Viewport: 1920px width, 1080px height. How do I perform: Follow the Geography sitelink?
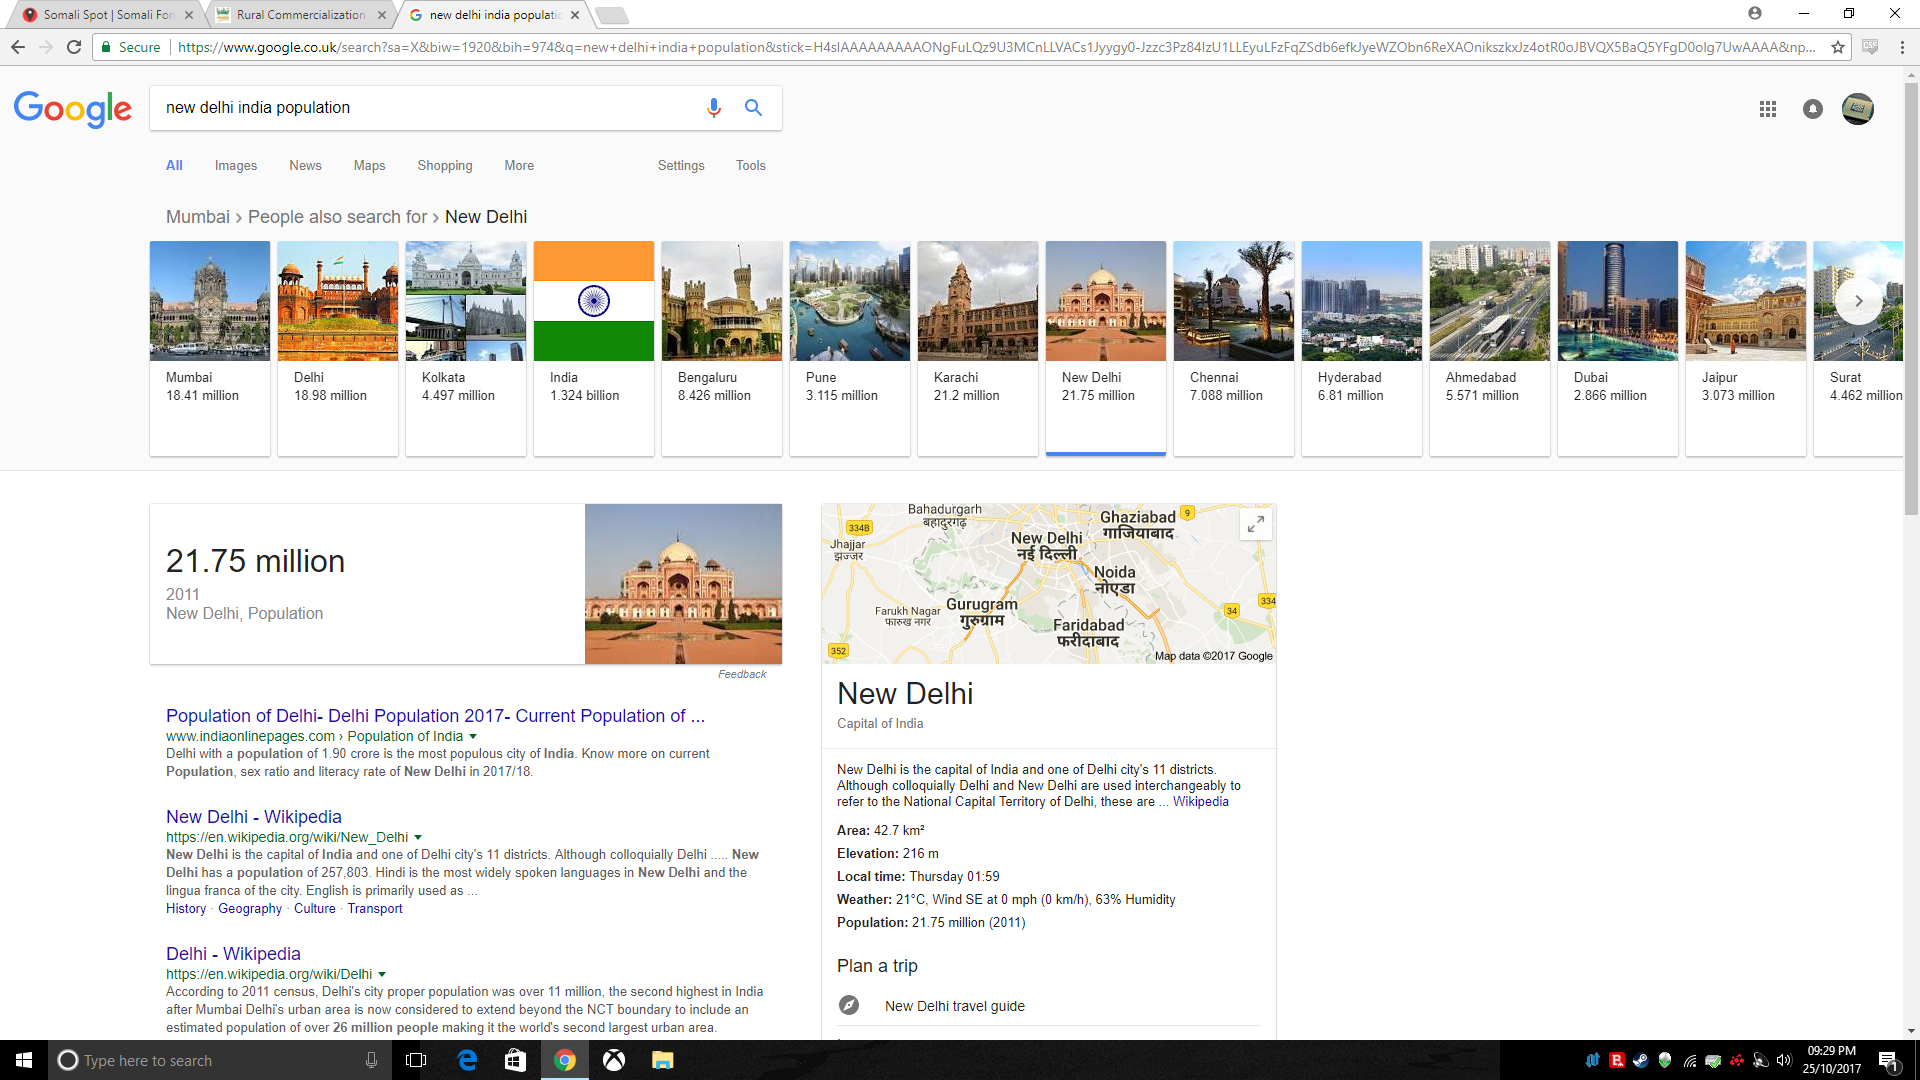[x=250, y=909]
